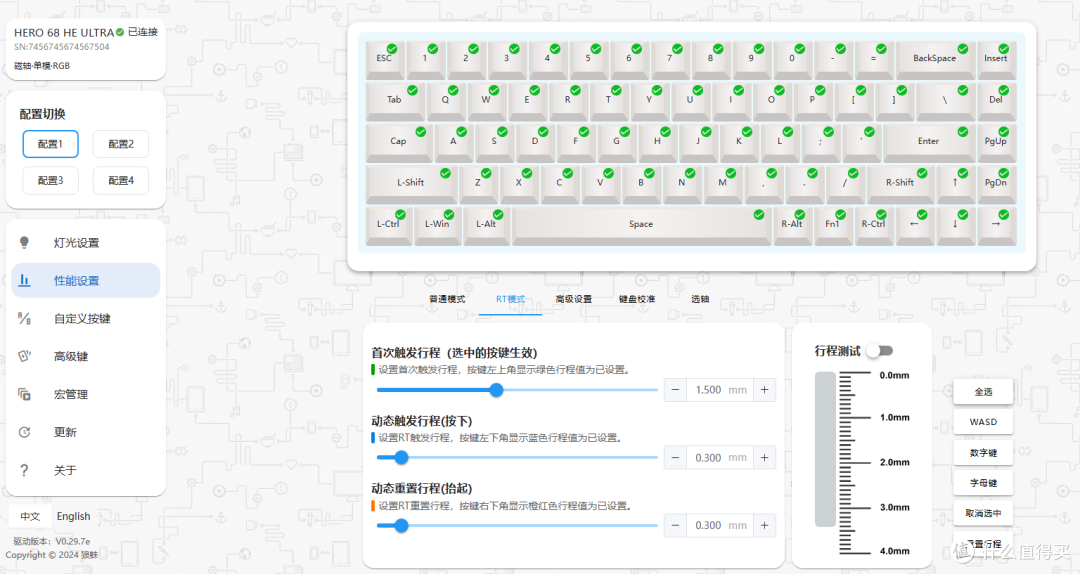Click the question mark icon beside 关于
Screen dimensions: 1080x574
(24, 470)
